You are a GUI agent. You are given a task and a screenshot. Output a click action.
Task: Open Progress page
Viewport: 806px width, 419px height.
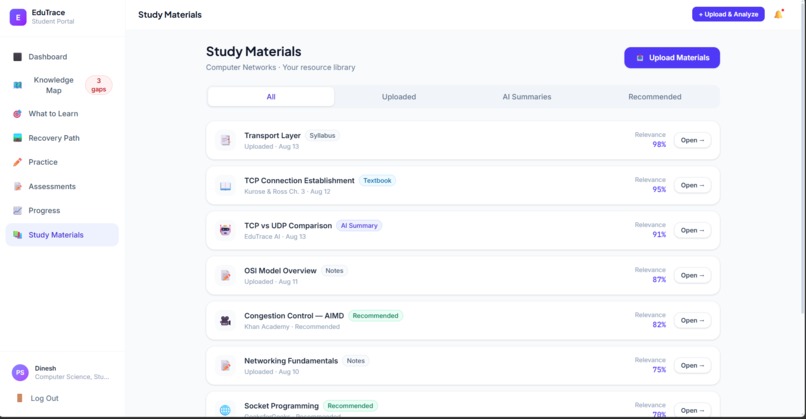62,210
